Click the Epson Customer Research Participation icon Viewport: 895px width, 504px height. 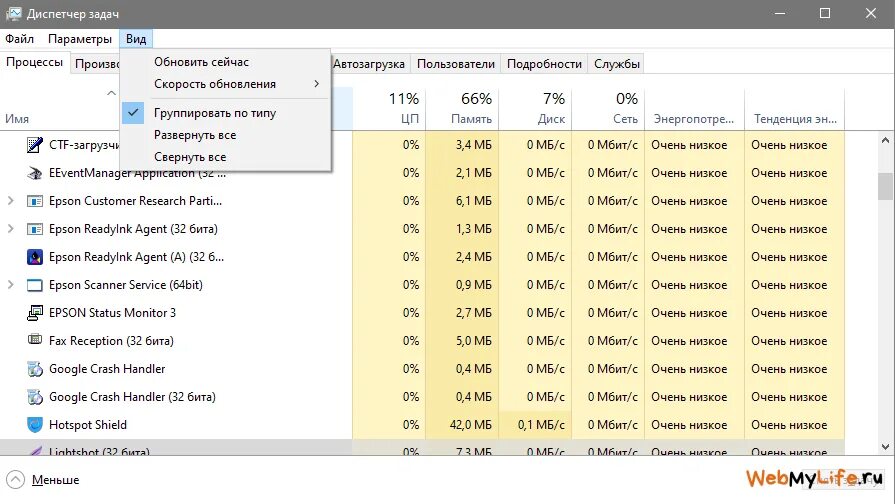tap(35, 201)
